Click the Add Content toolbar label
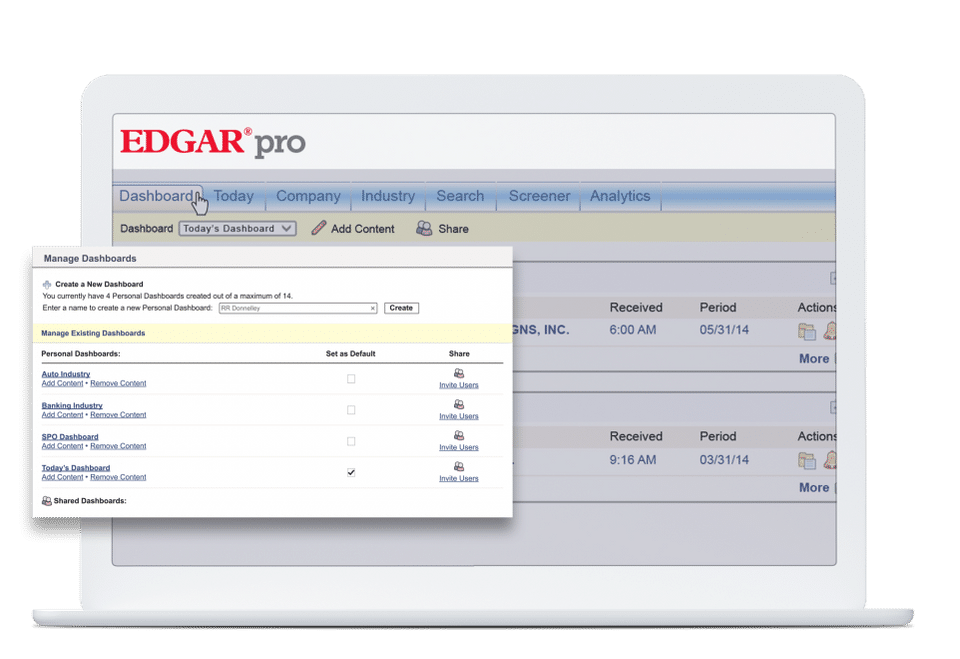The width and height of the screenshot is (960, 659). (x=362, y=229)
